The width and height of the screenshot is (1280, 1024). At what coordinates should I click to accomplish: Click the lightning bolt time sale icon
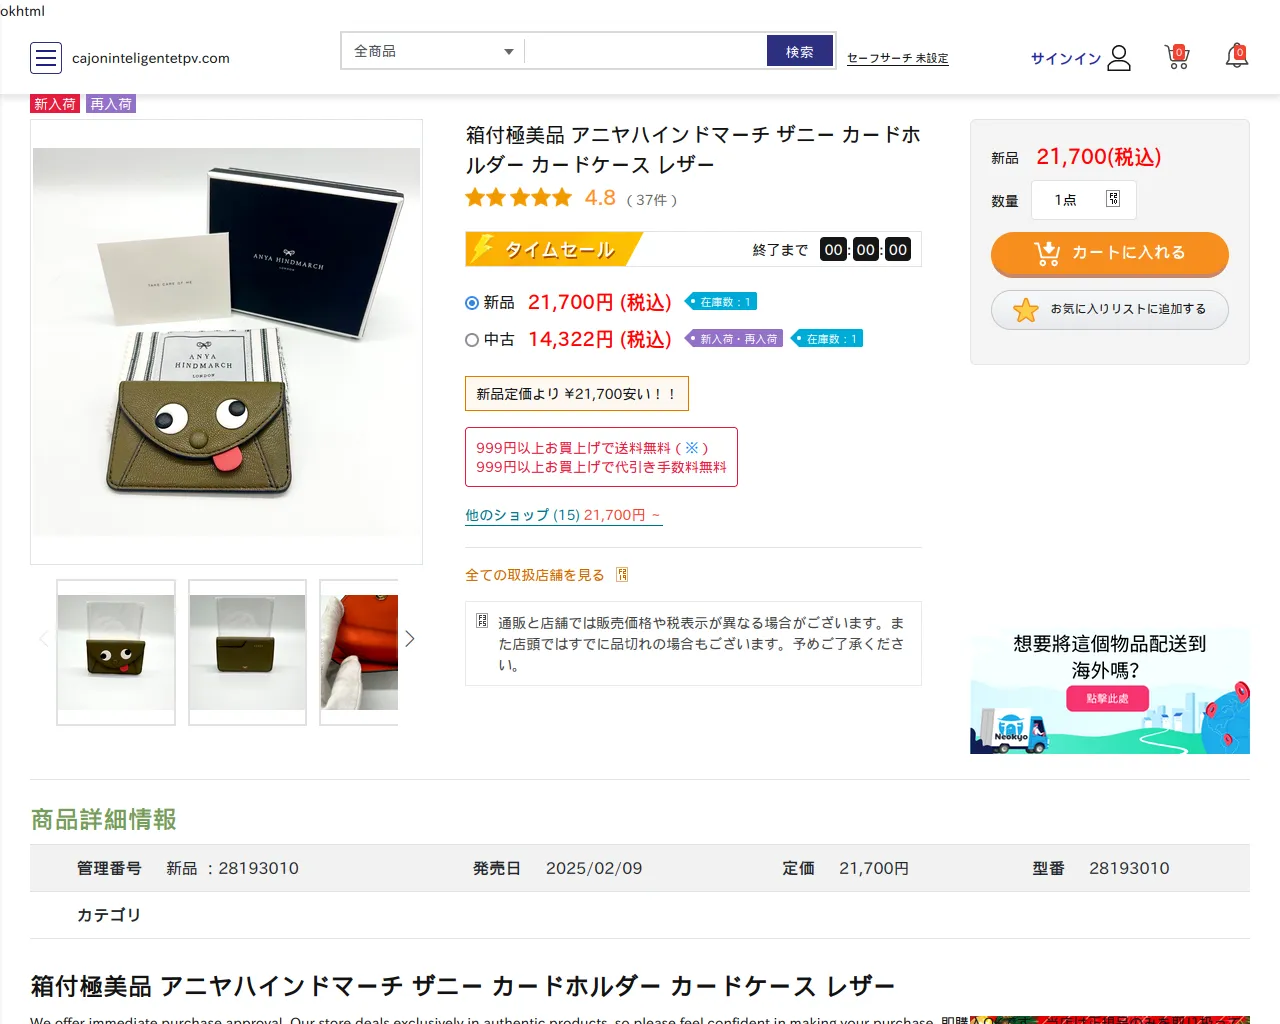coord(483,248)
